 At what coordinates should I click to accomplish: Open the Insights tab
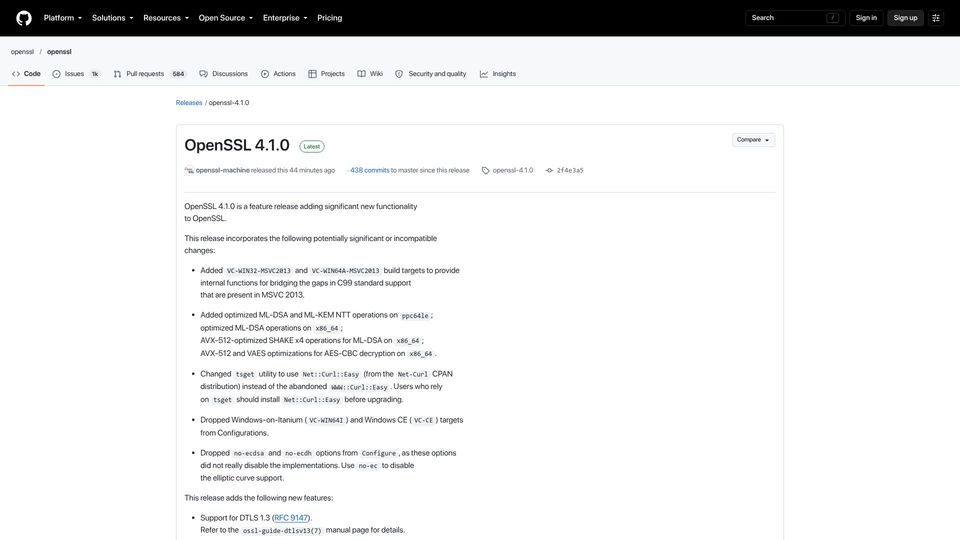tap(498, 74)
